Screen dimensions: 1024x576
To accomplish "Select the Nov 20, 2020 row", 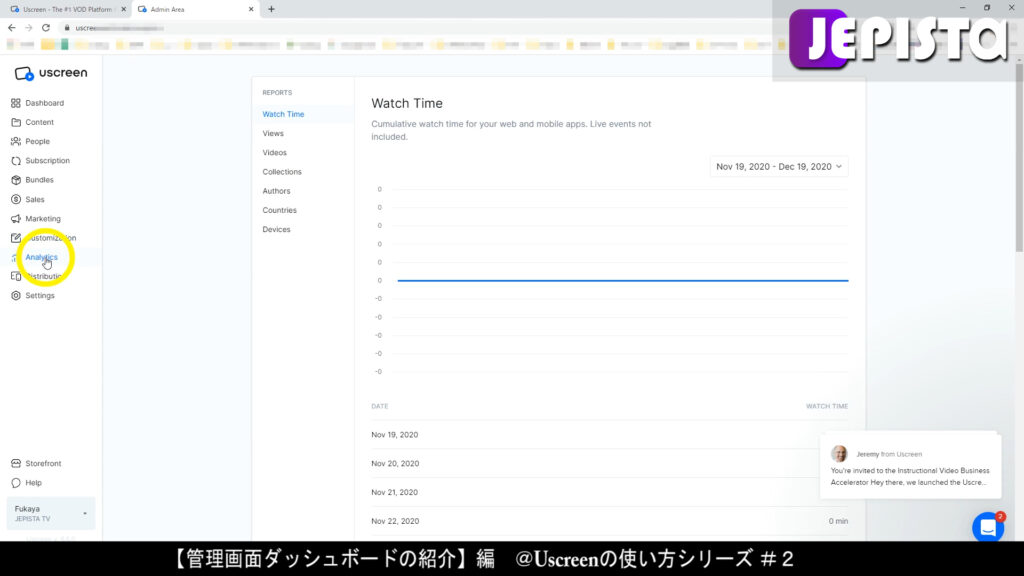I will [609, 464].
